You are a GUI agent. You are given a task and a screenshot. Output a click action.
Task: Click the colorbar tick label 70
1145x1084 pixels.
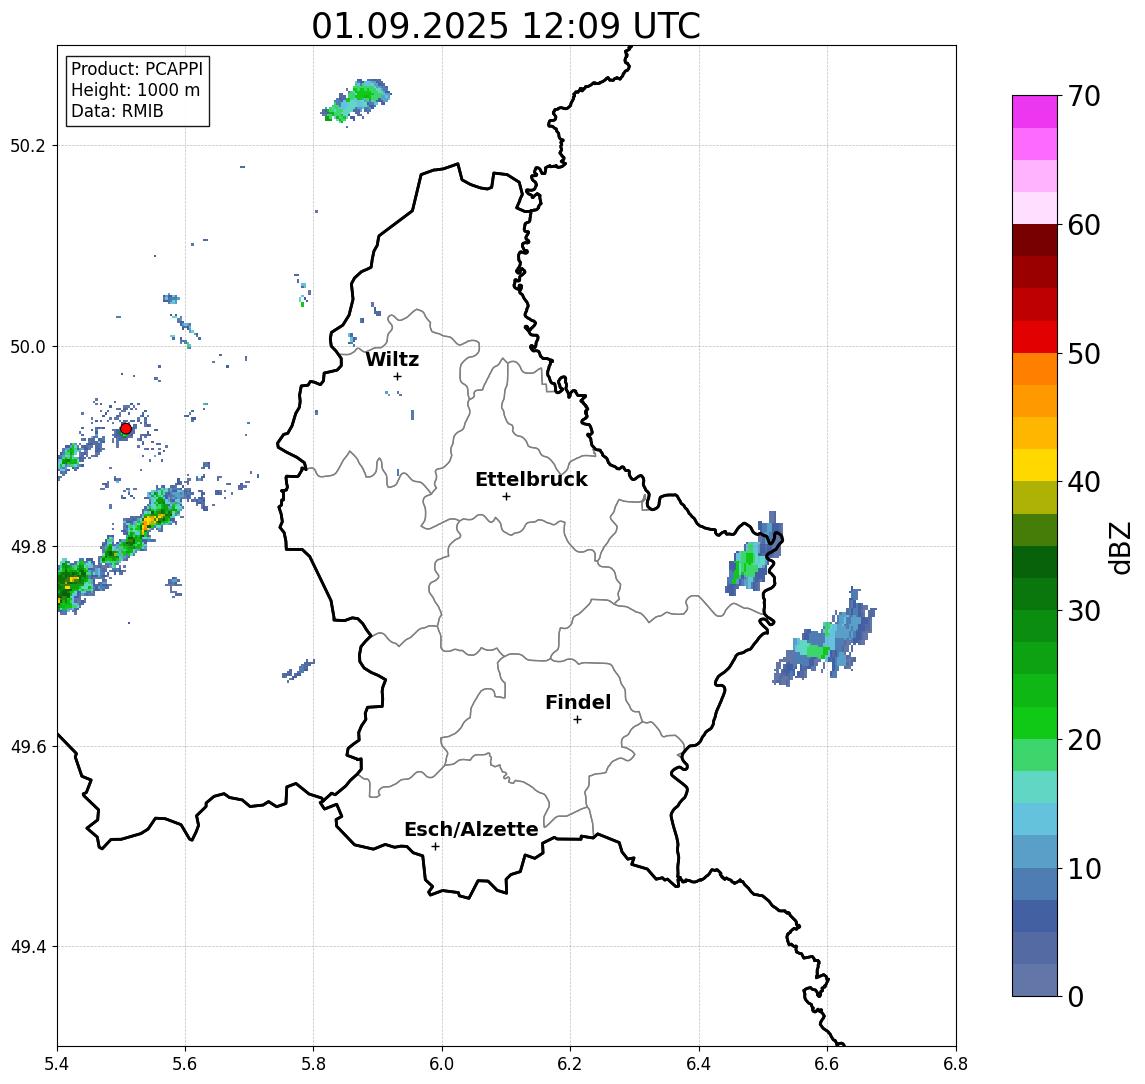[x=1083, y=96]
